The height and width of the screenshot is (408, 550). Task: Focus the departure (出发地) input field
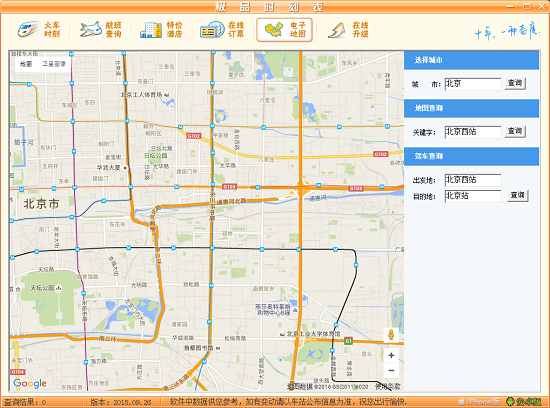[472, 180]
